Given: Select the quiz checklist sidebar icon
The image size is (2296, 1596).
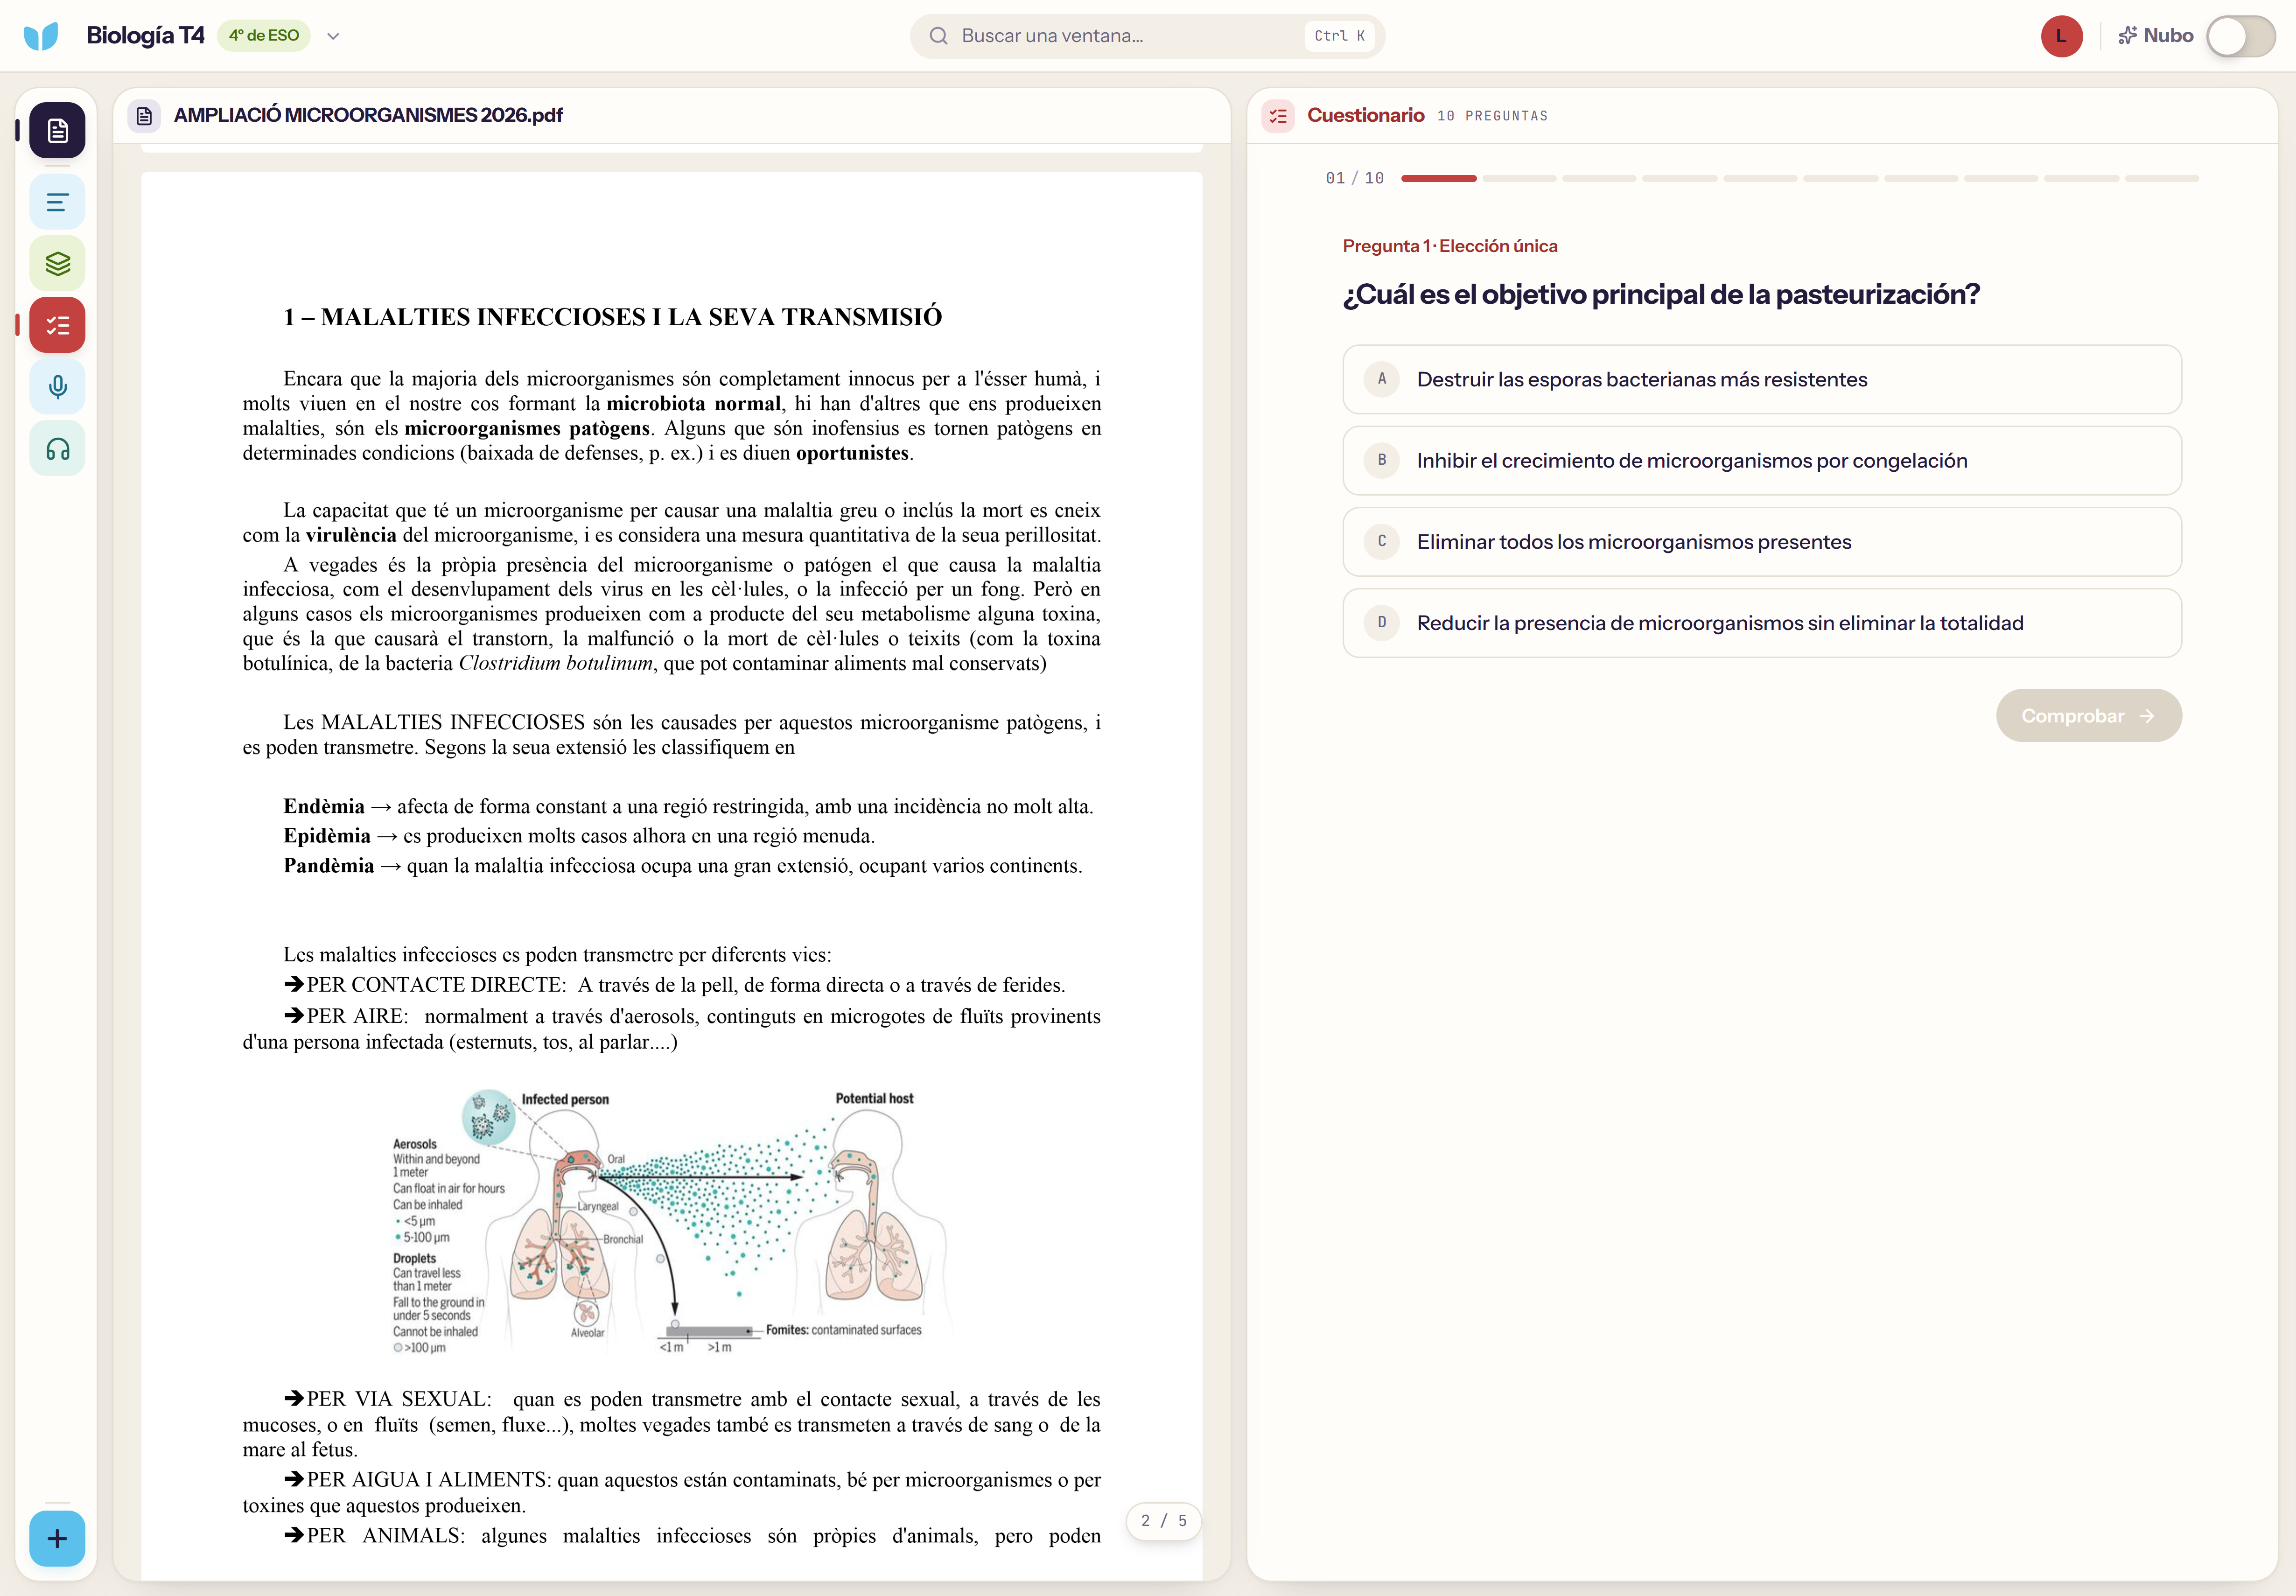Looking at the screenshot, I should 57,325.
